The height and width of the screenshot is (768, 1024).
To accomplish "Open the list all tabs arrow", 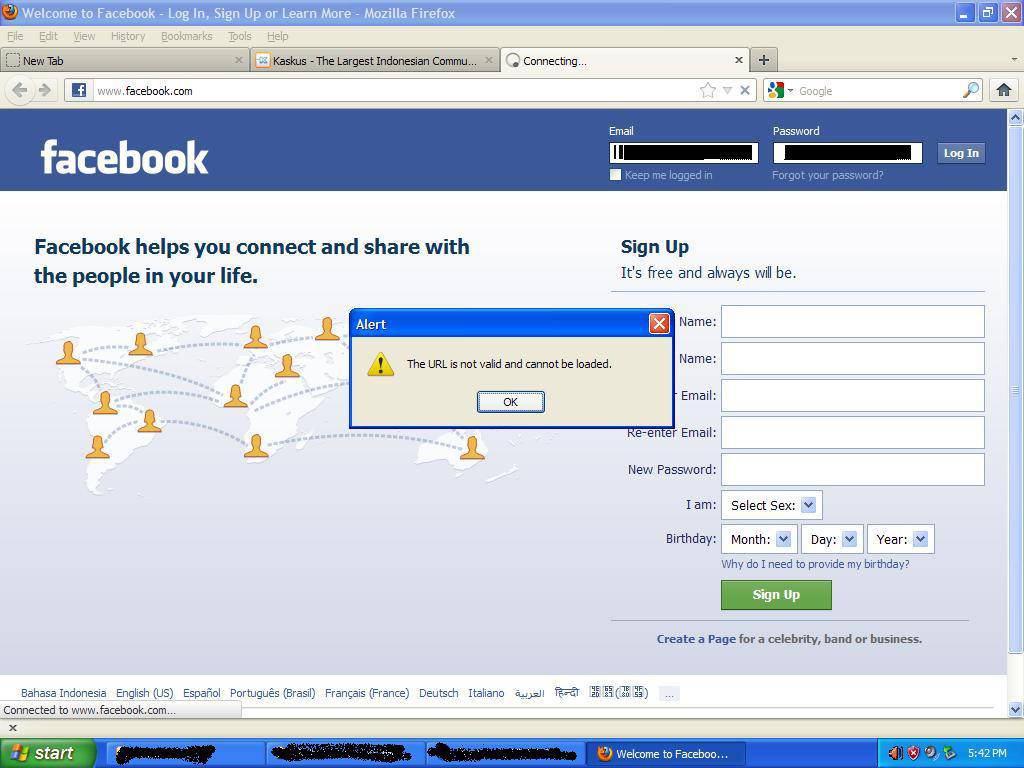I will tap(1014, 60).
